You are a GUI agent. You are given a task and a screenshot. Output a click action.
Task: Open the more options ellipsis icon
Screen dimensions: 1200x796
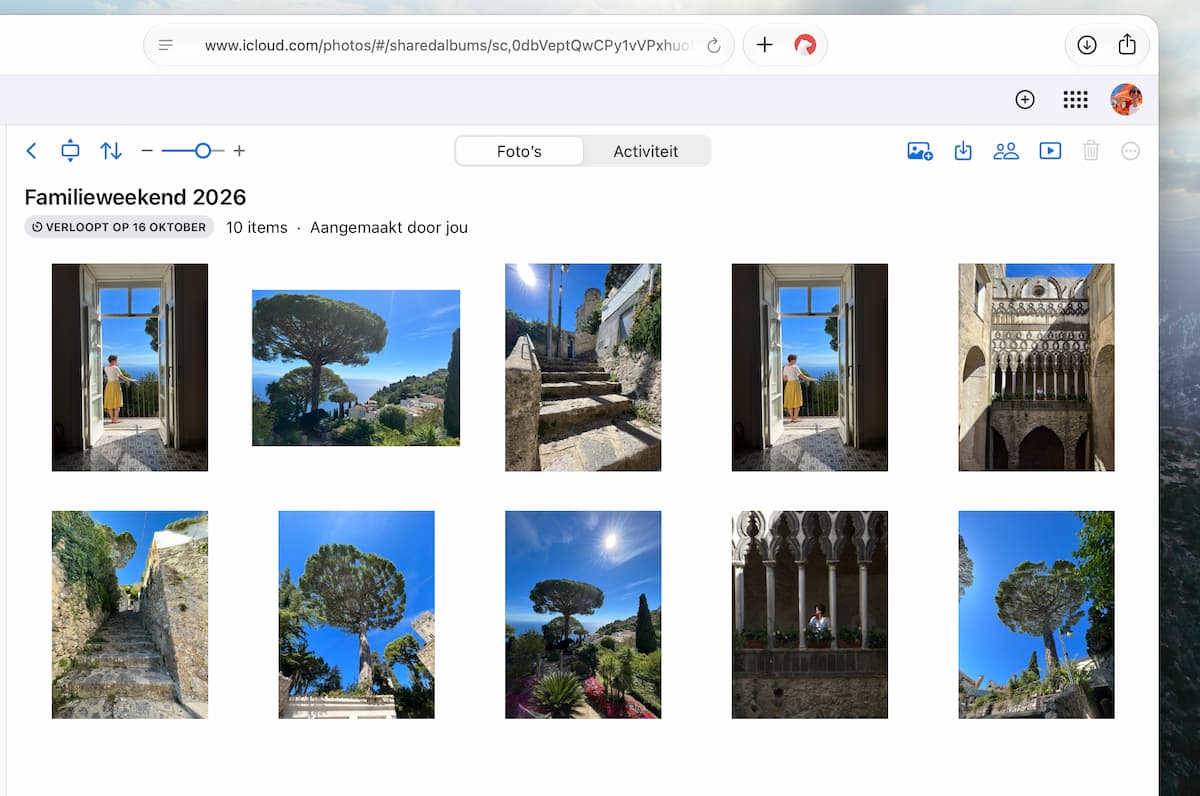pyautogui.click(x=1131, y=151)
